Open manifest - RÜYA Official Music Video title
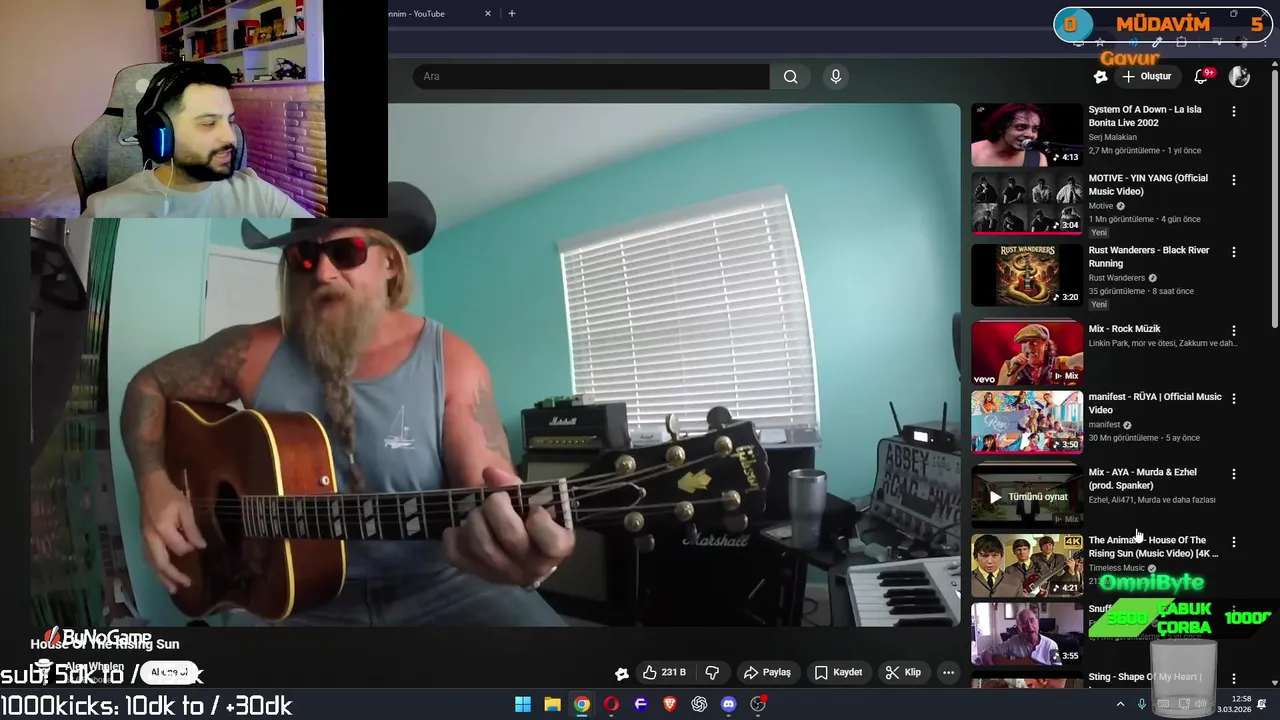The width and height of the screenshot is (1280, 720). [x=1155, y=403]
